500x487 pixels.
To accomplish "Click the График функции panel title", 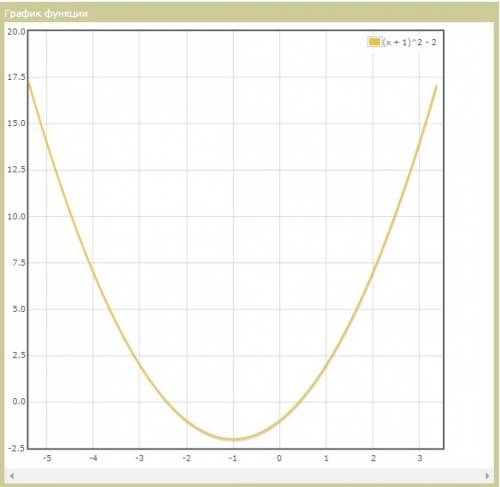I will pos(46,14).
